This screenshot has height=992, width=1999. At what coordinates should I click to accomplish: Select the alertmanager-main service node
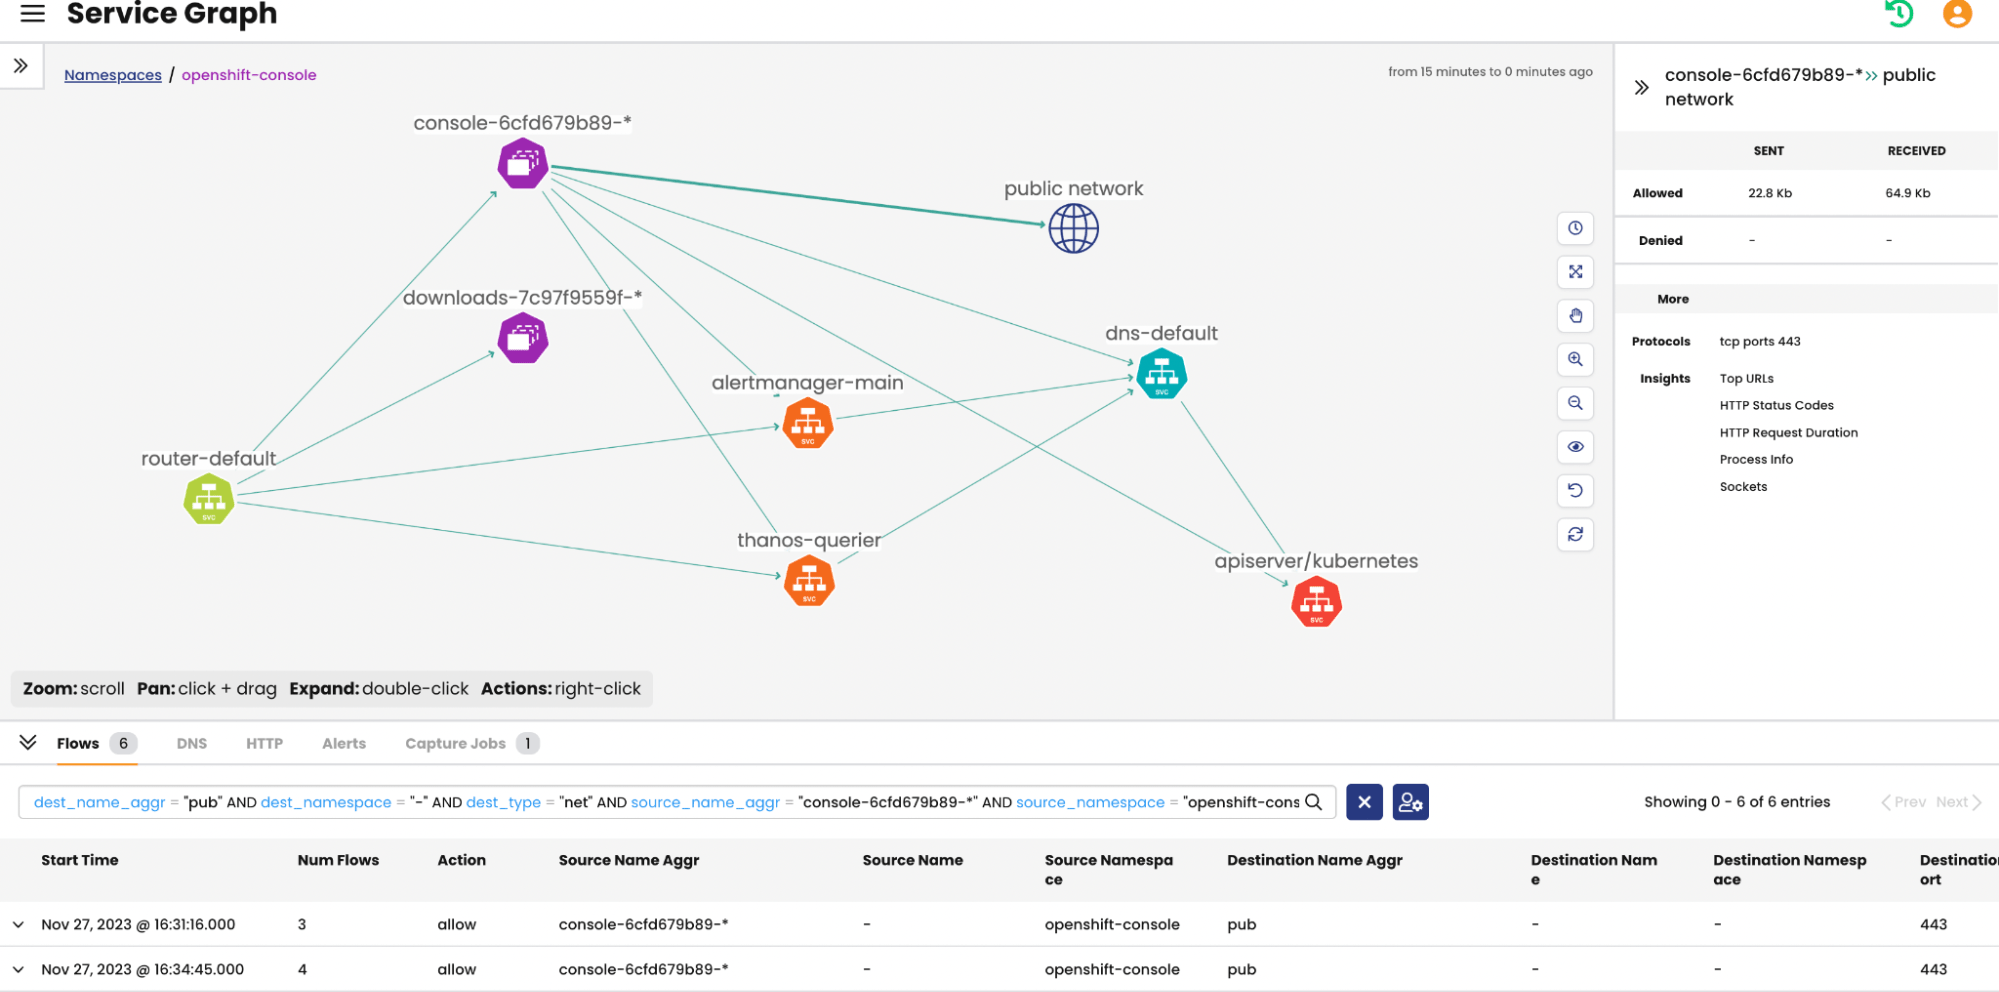808,423
